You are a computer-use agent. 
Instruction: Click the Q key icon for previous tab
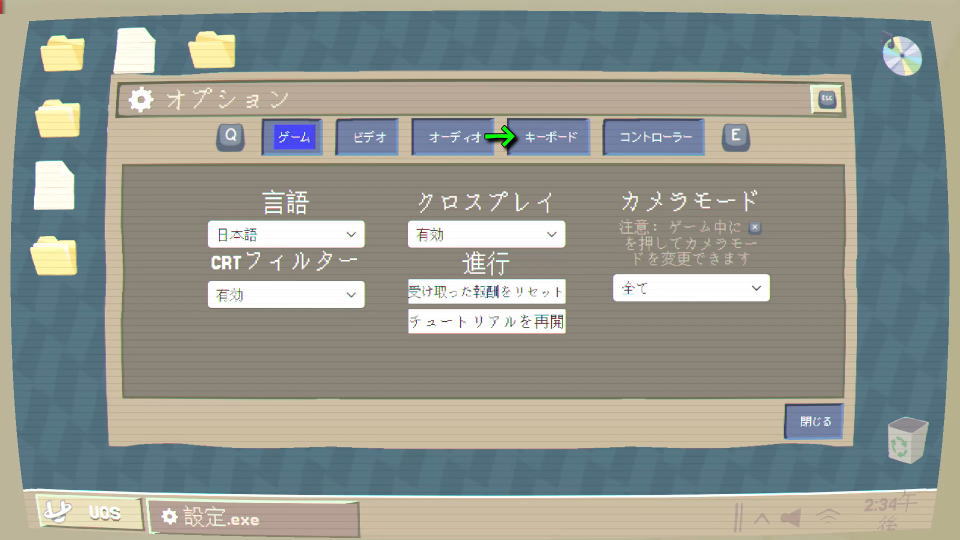coord(230,137)
